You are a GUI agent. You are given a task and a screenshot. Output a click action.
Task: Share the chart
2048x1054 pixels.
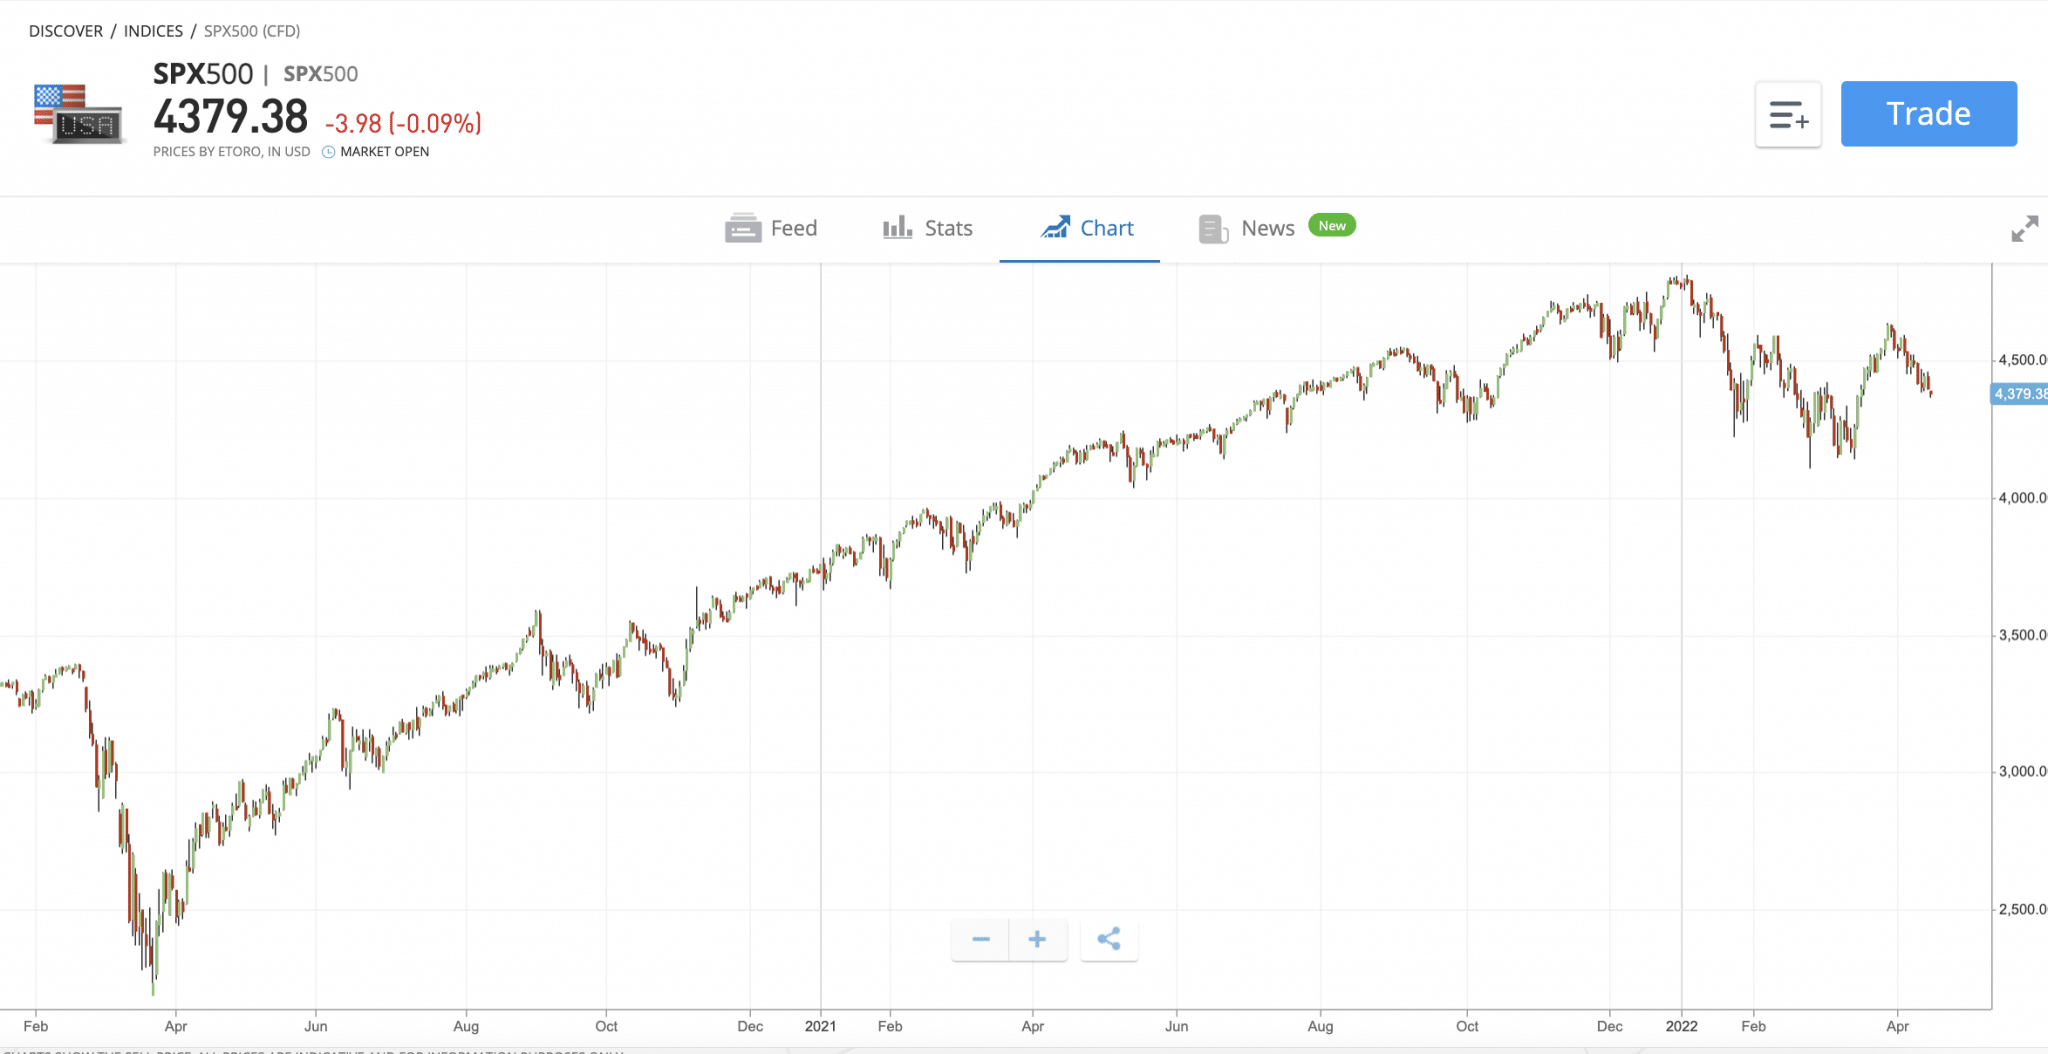(x=1109, y=939)
